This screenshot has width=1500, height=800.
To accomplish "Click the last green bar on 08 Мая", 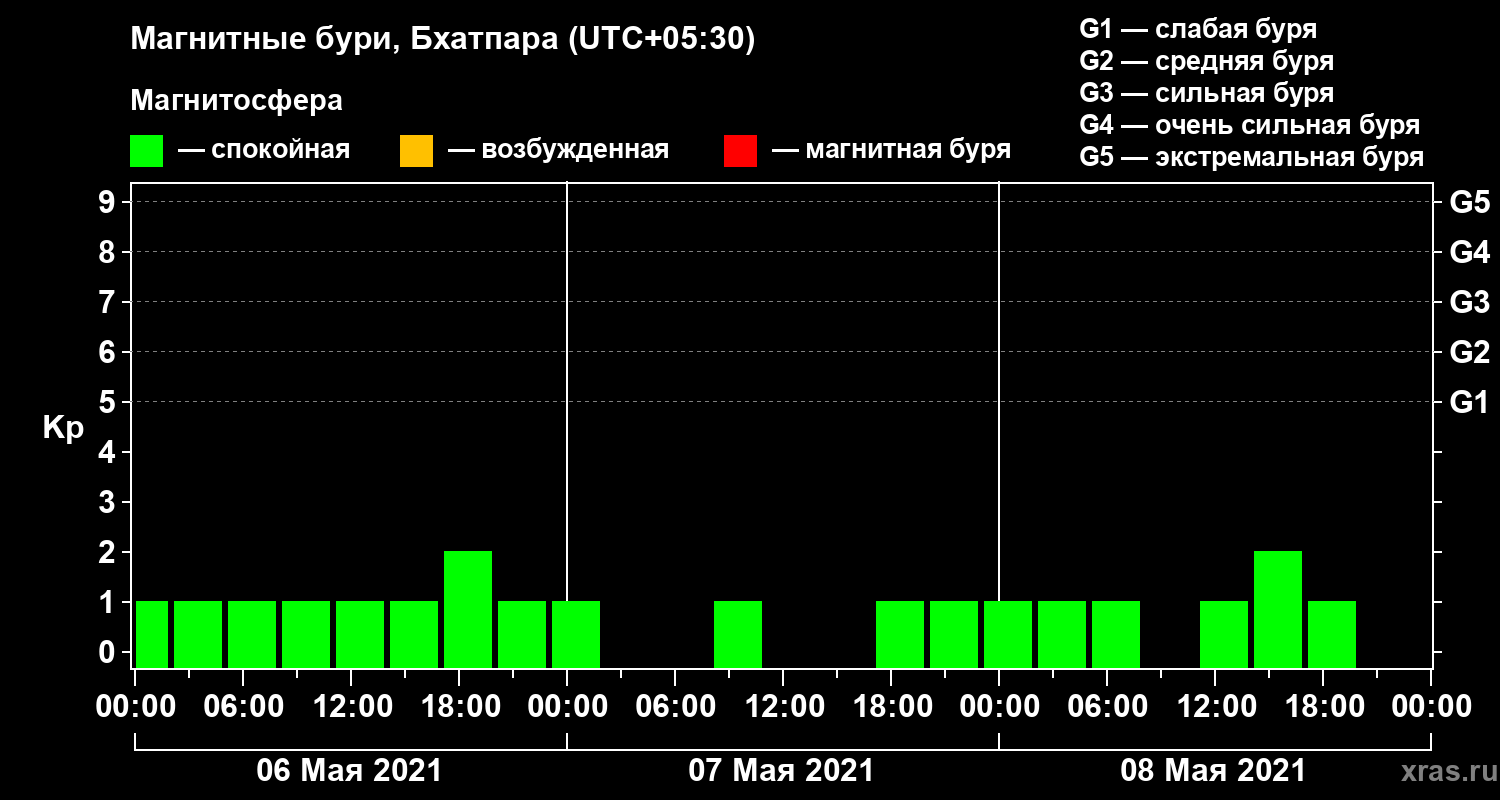I will click(1332, 634).
